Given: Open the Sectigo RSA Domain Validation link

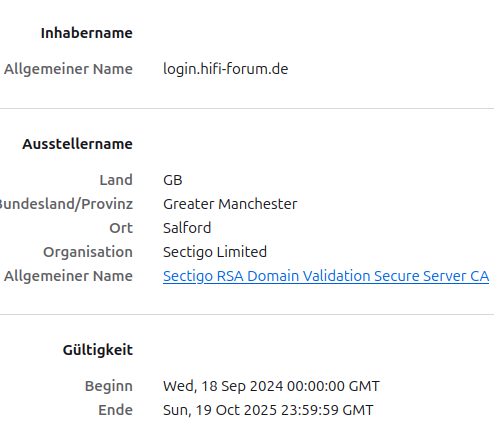Looking at the screenshot, I should [x=326, y=276].
